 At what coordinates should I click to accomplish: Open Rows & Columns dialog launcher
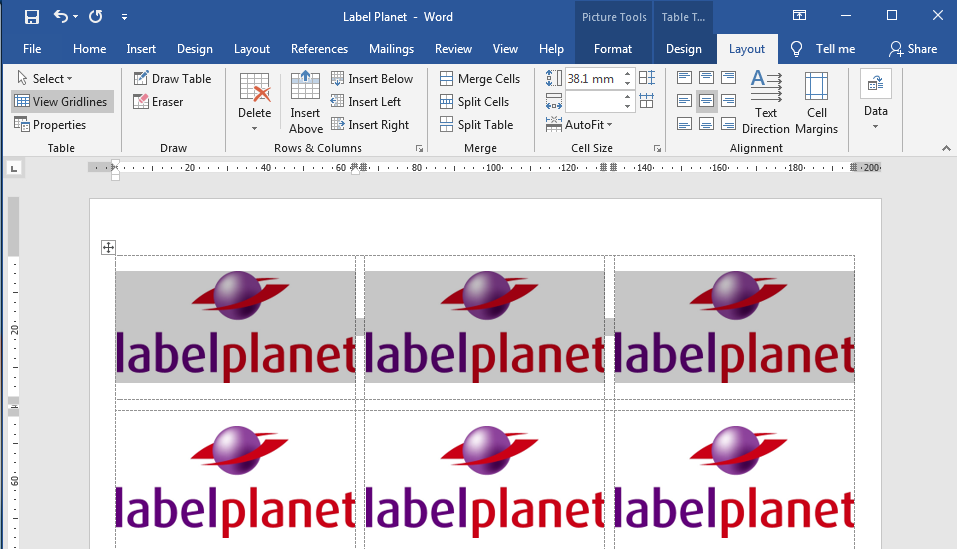(x=419, y=148)
